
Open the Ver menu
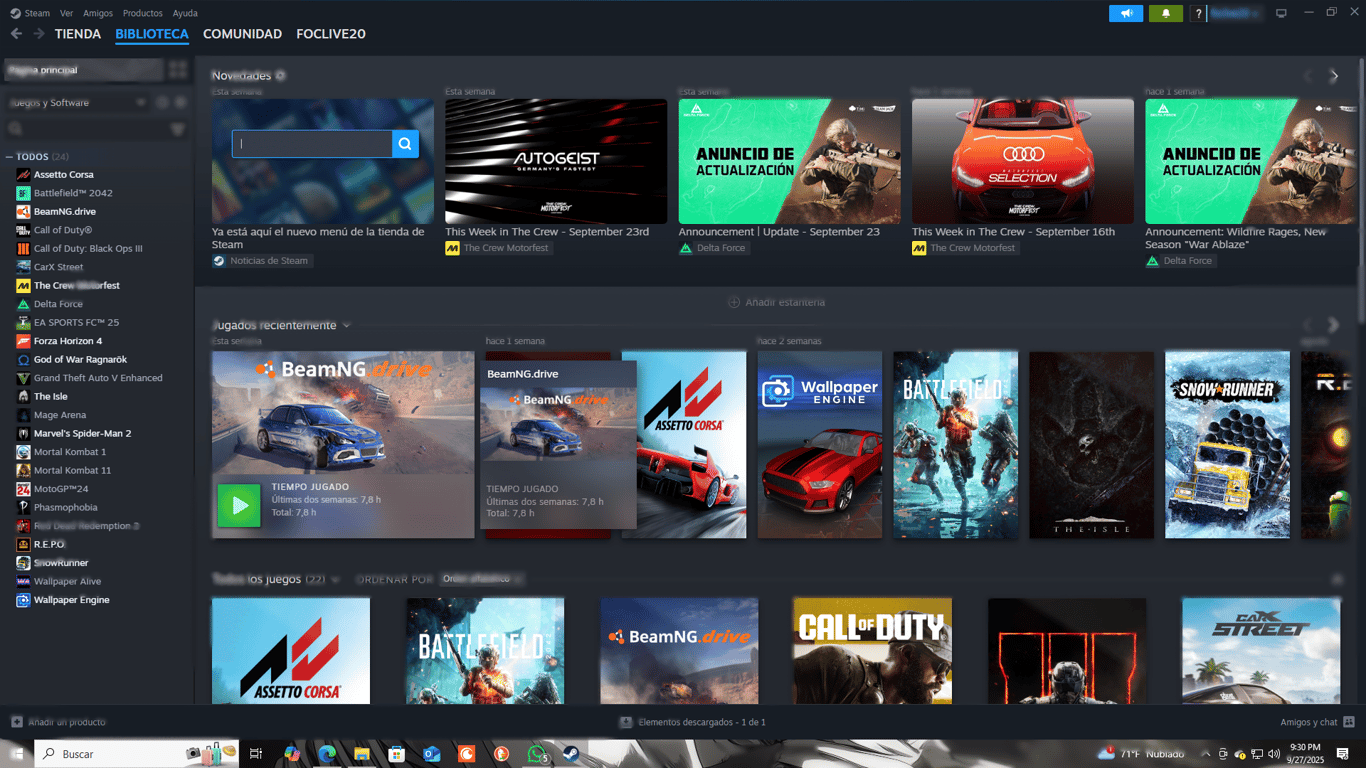(x=66, y=13)
